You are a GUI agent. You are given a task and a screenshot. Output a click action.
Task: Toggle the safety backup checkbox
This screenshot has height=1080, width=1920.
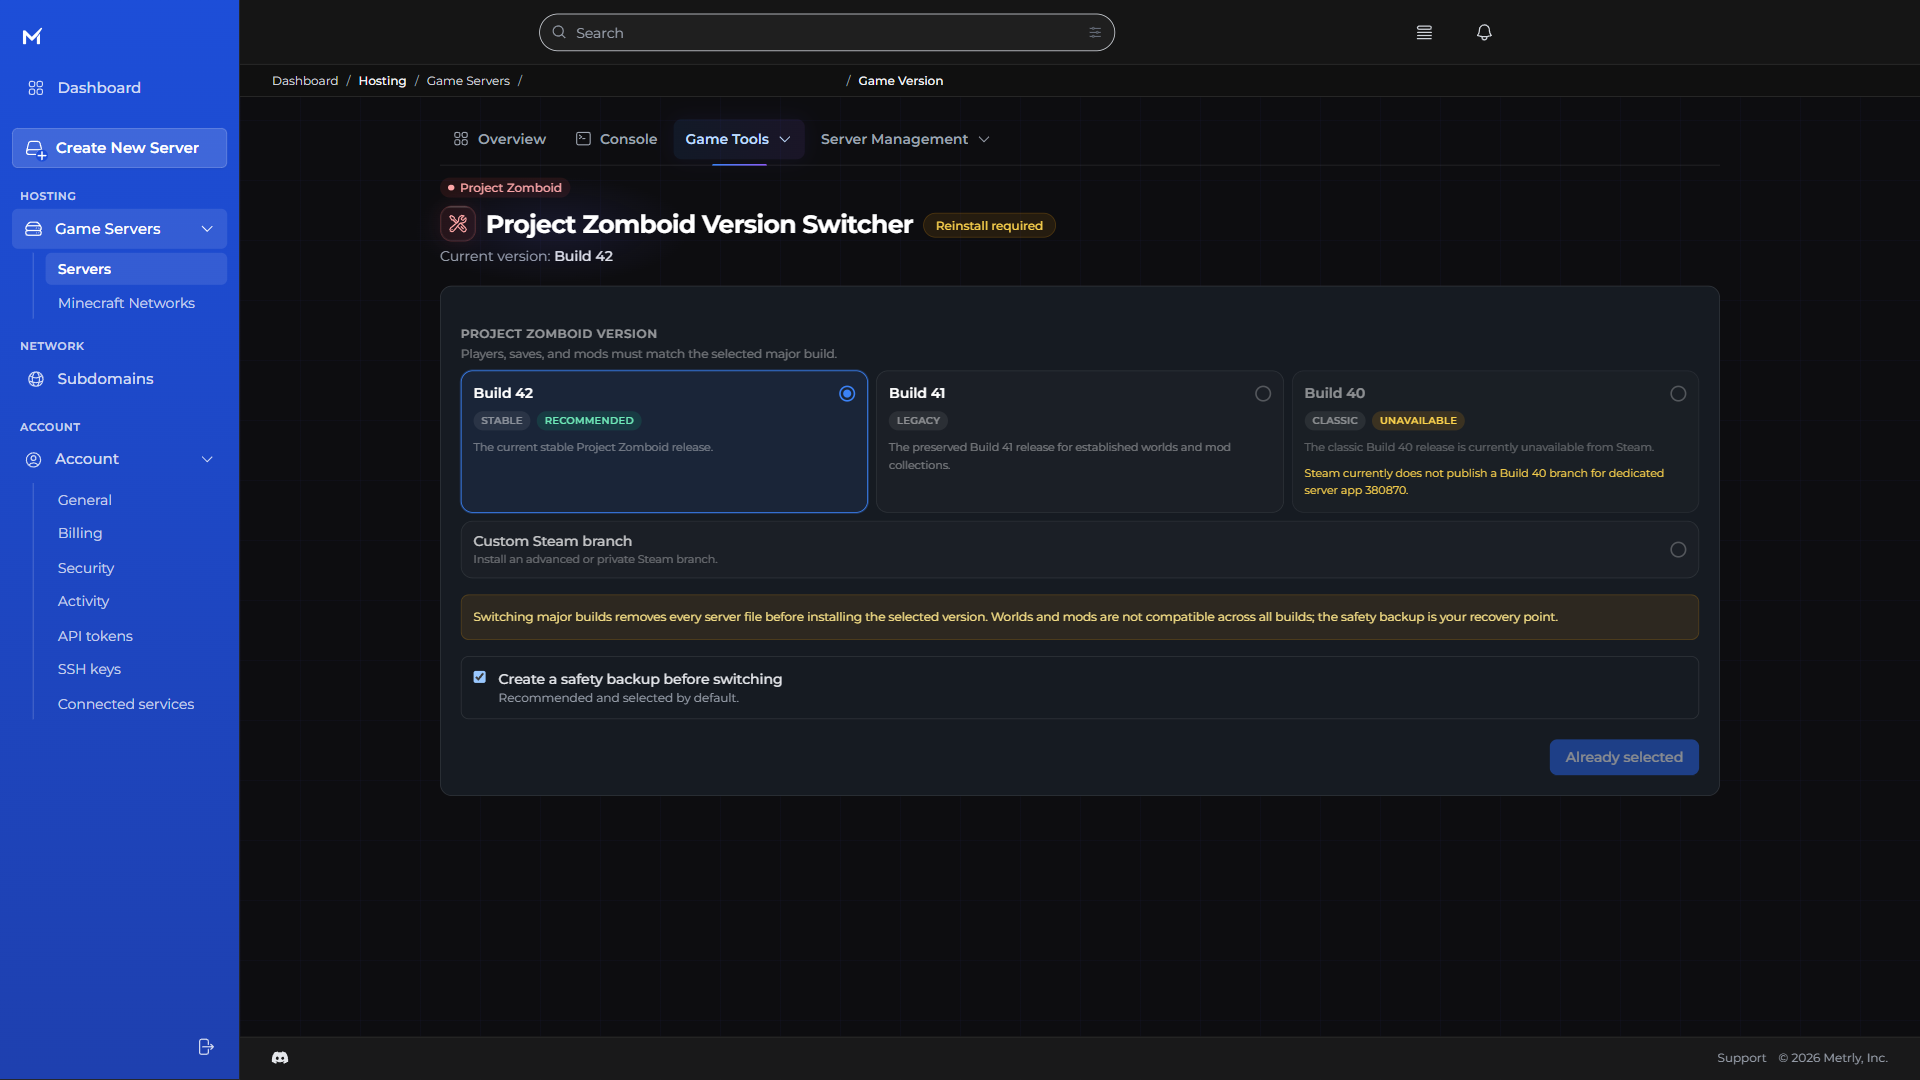pos(480,677)
